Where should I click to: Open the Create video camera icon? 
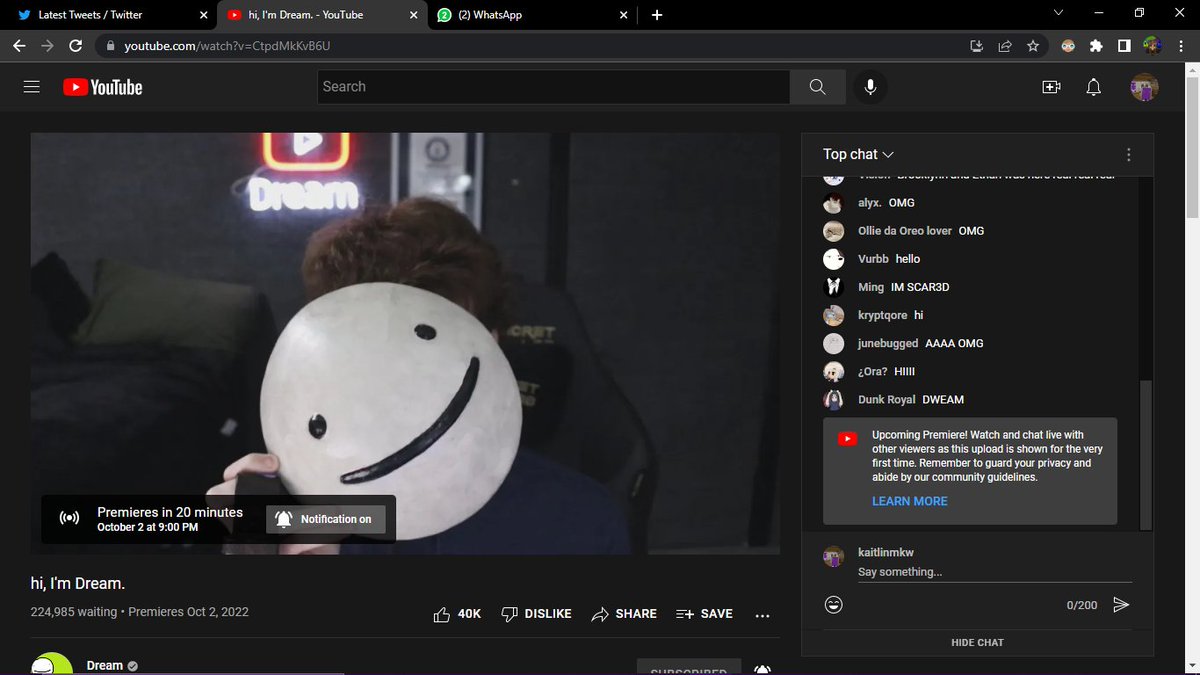tap(1051, 87)
